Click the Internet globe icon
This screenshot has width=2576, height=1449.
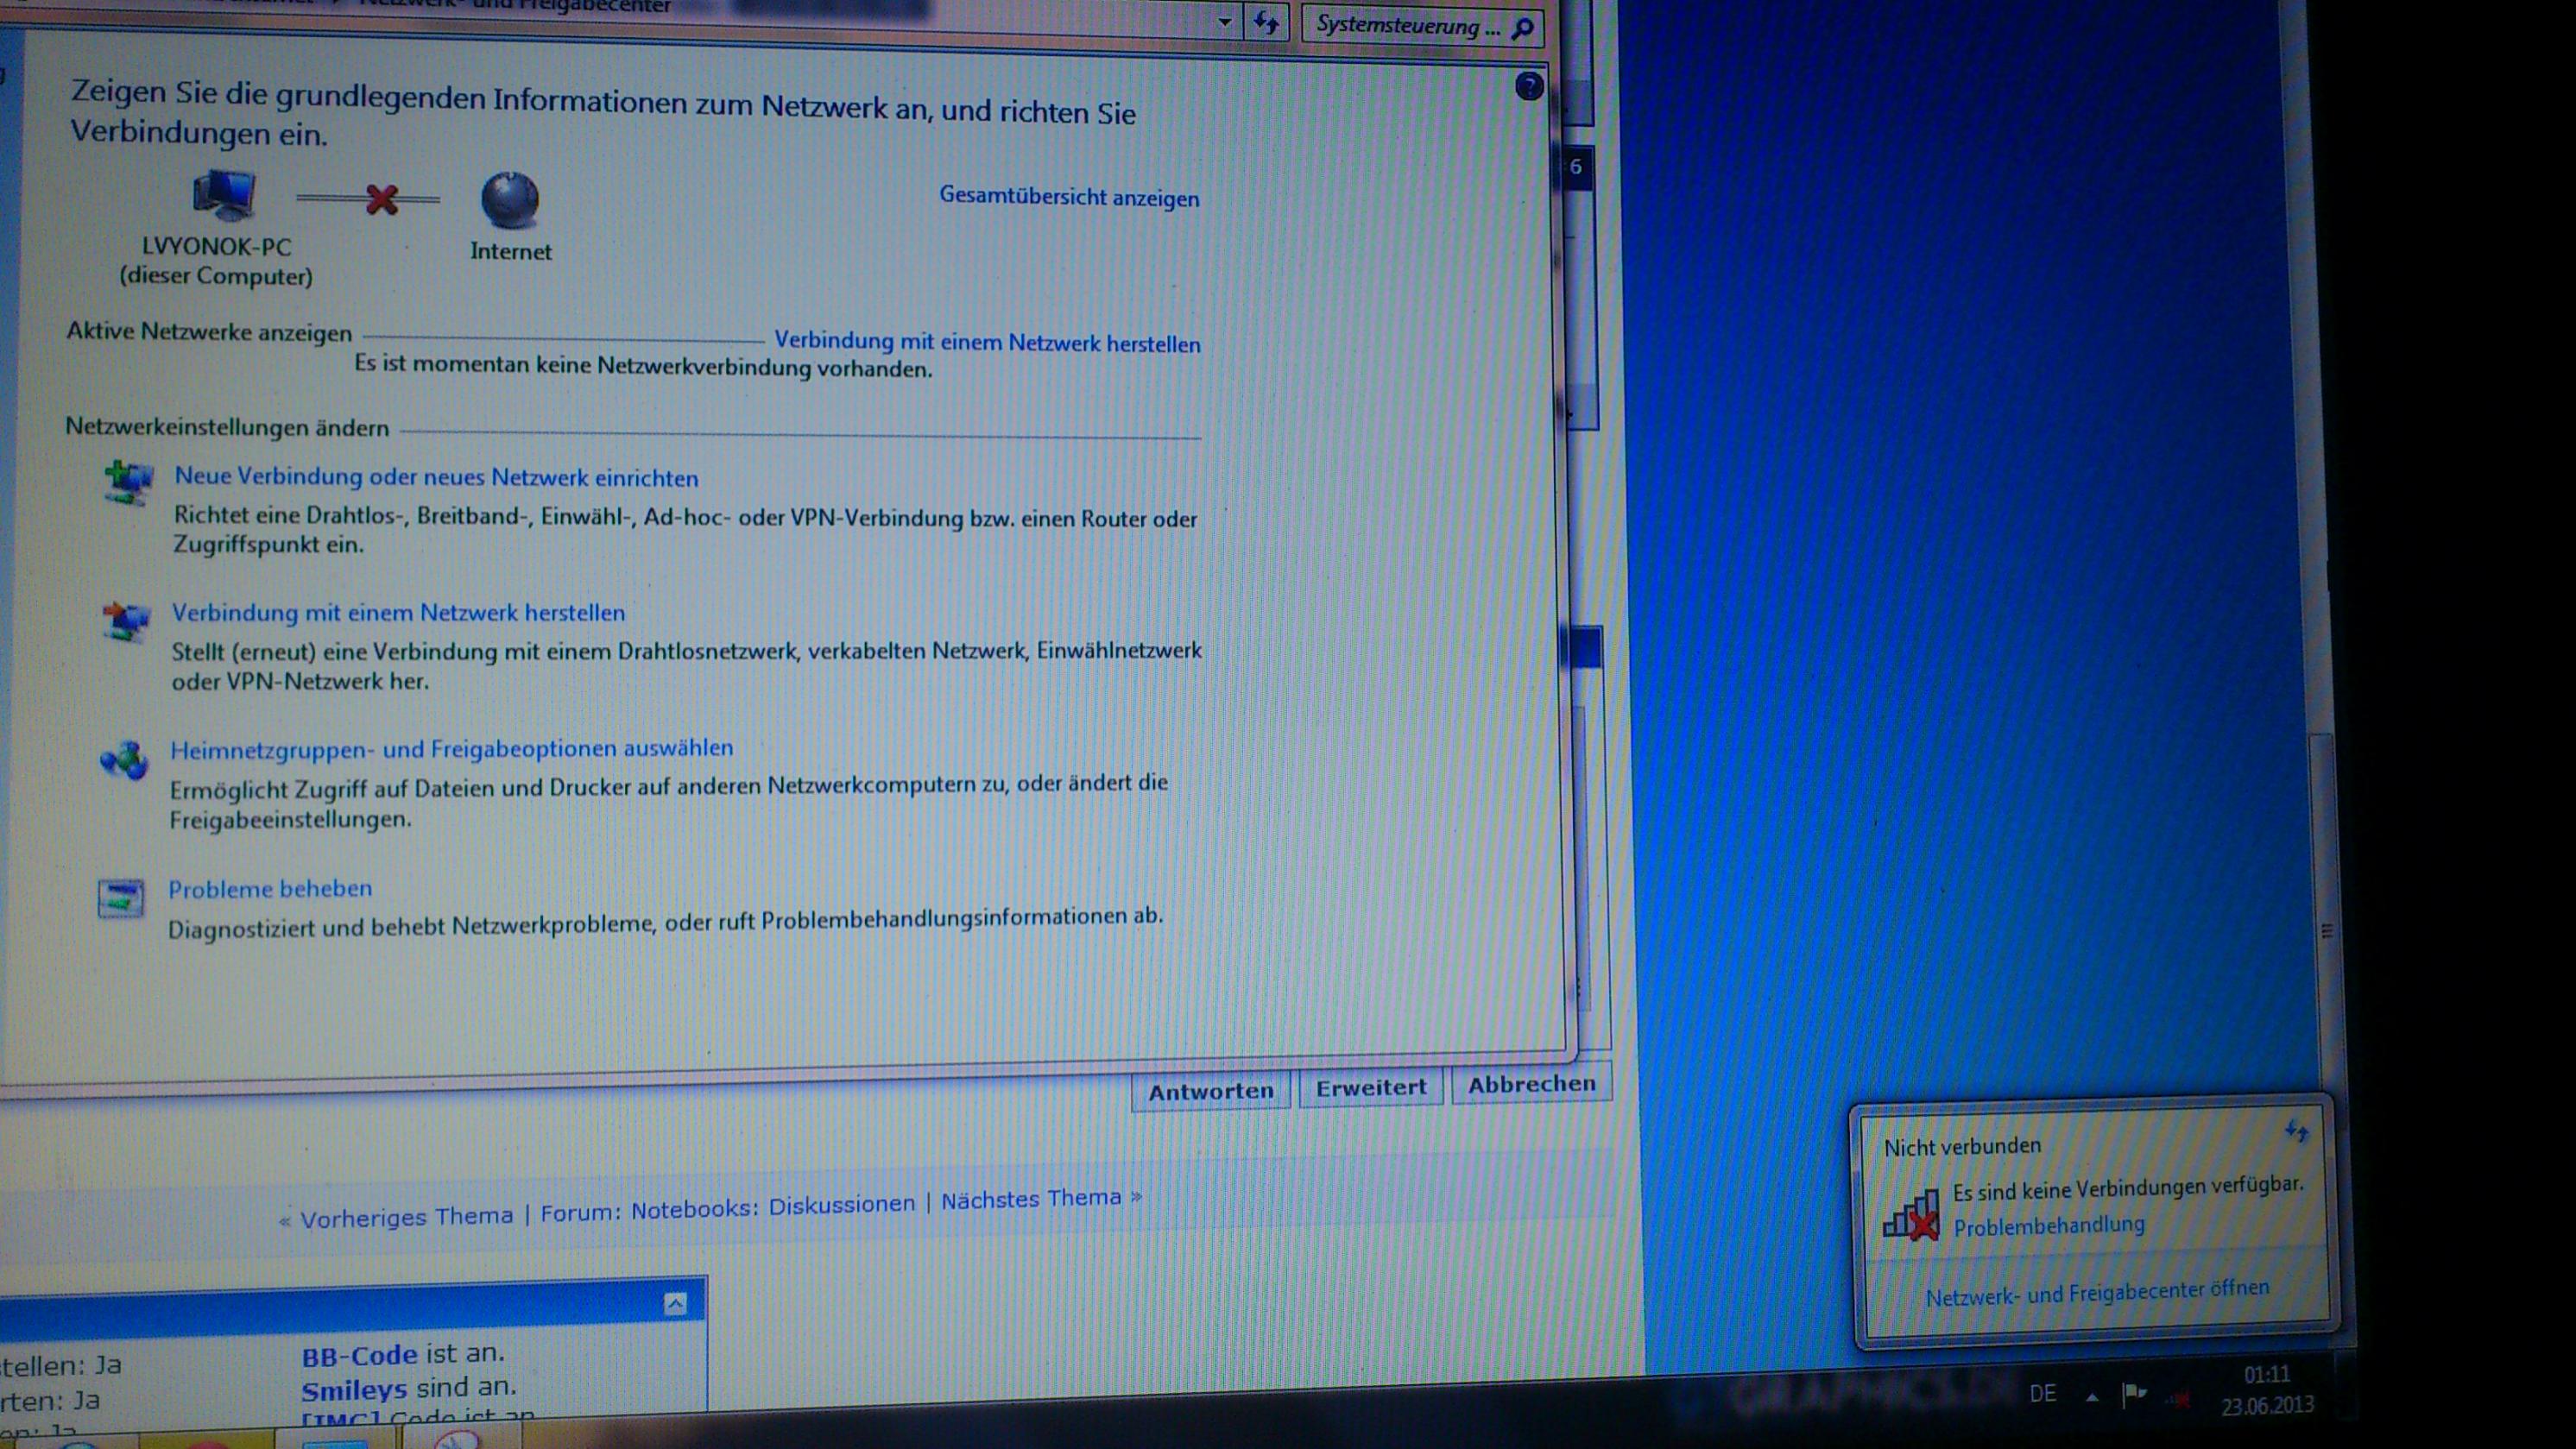pos(510,200)
